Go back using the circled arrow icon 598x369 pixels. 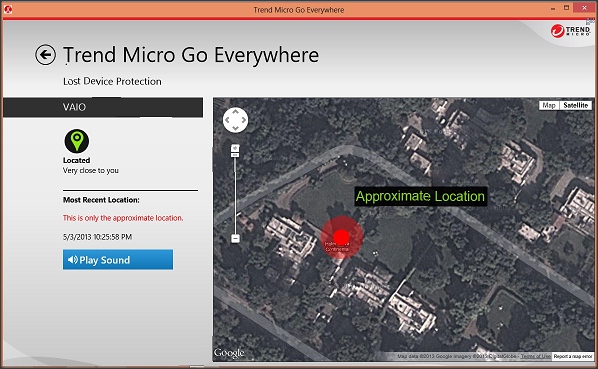[45, 55]
